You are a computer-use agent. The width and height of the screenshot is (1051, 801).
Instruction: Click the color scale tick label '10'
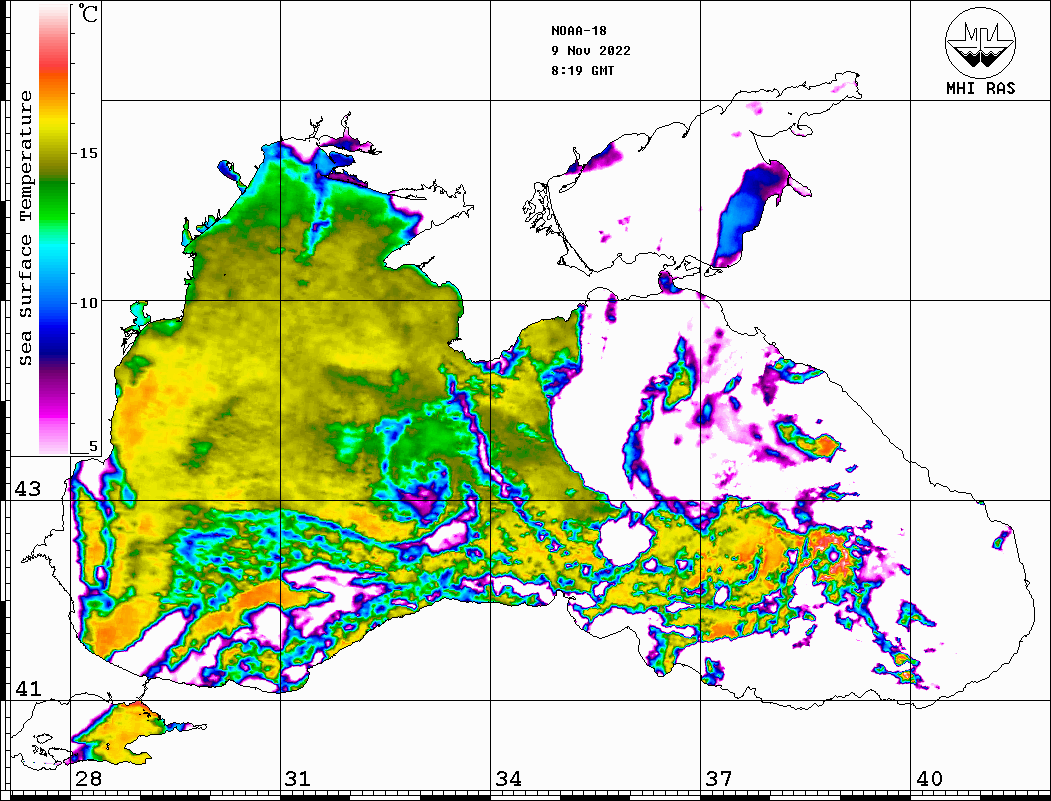pos(88,303)
